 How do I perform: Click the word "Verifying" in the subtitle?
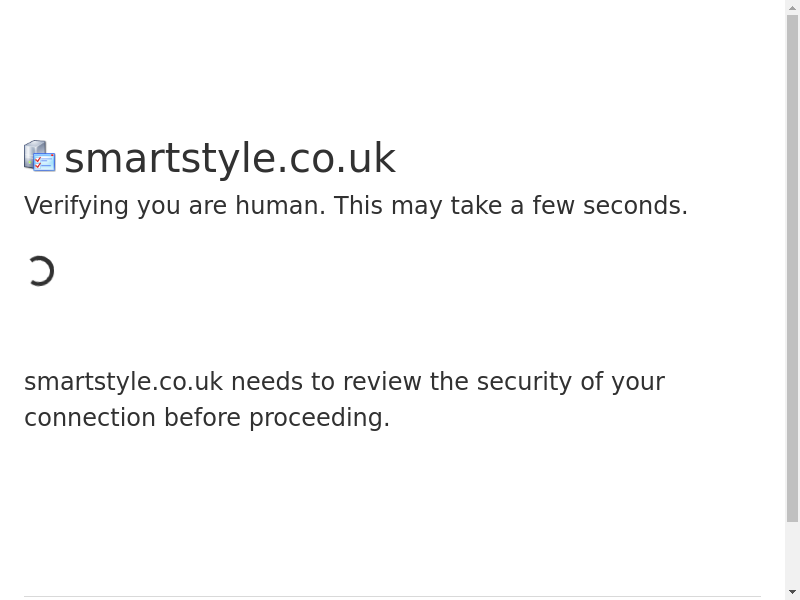[76, 206]
